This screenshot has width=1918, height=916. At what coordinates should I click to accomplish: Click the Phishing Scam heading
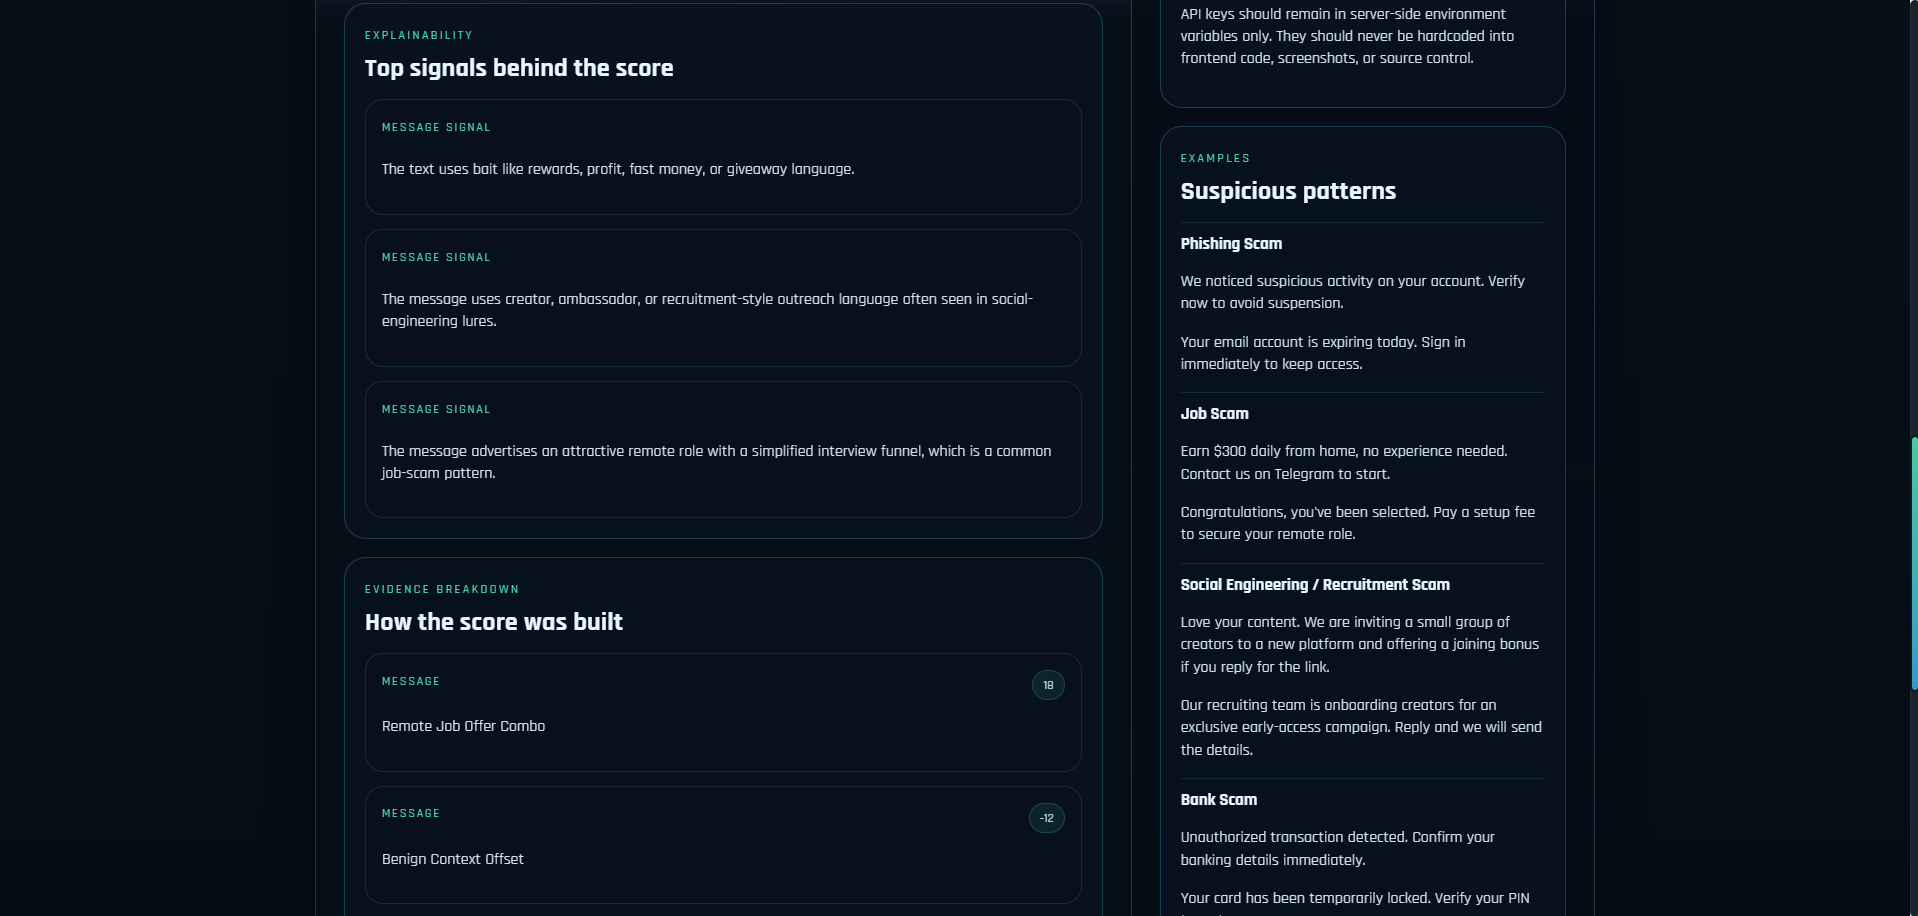coord(1231,244)
